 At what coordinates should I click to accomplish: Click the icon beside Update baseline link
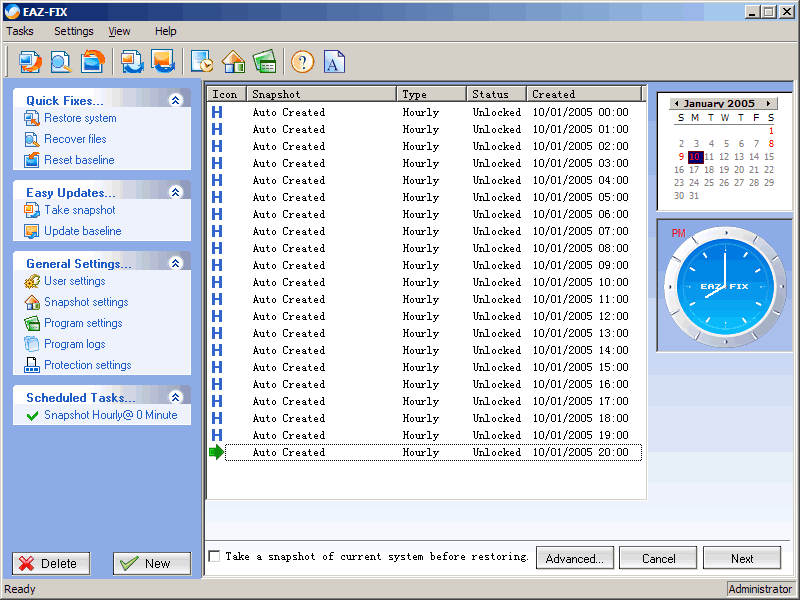pos(32,231)
